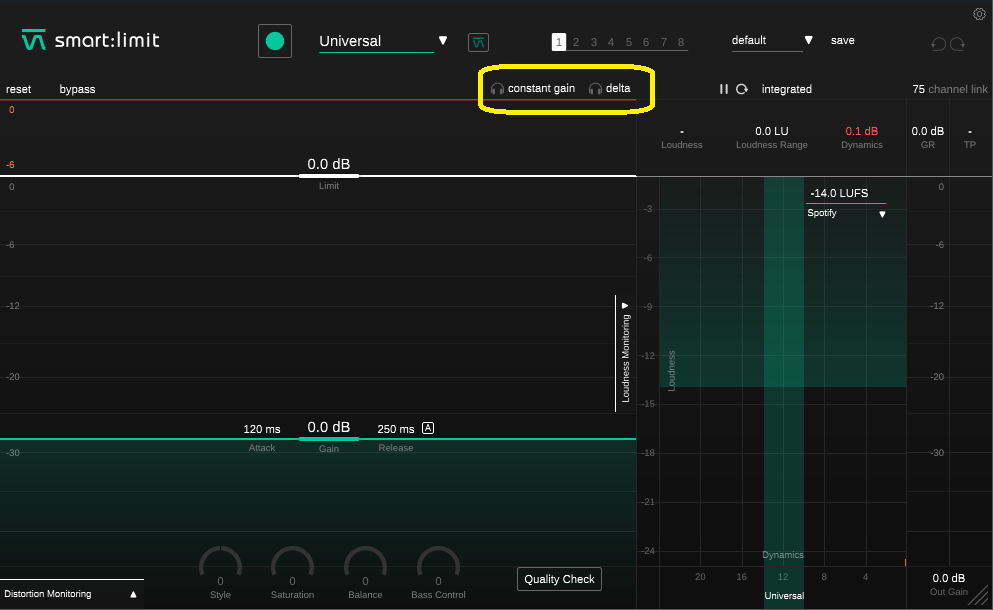Click the undo arrow icon
The image size is (993, 610).
tap(938, 43)
